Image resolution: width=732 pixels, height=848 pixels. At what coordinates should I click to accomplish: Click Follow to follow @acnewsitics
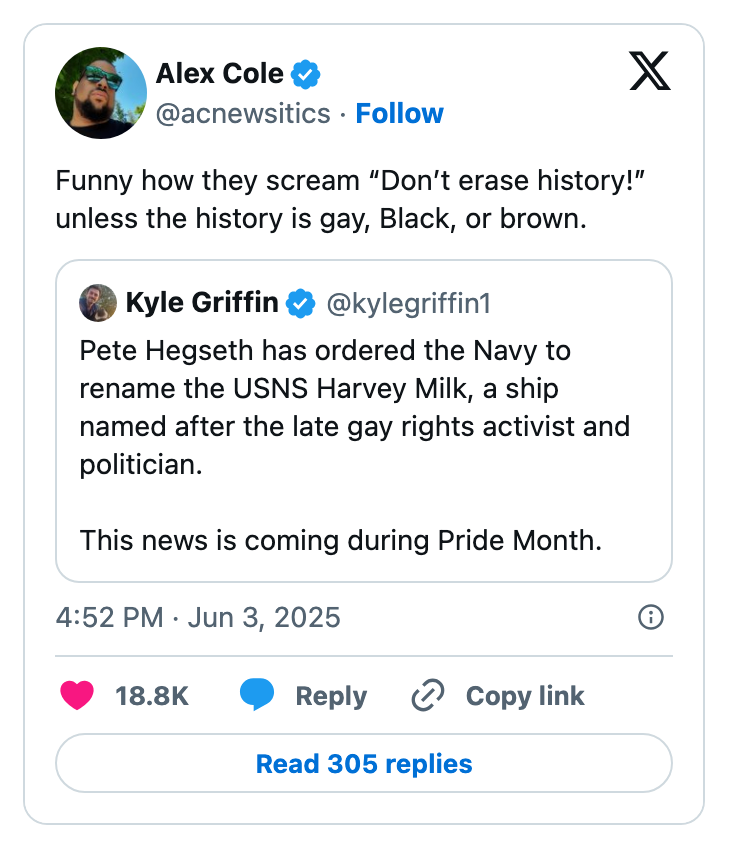coord(400,114)
